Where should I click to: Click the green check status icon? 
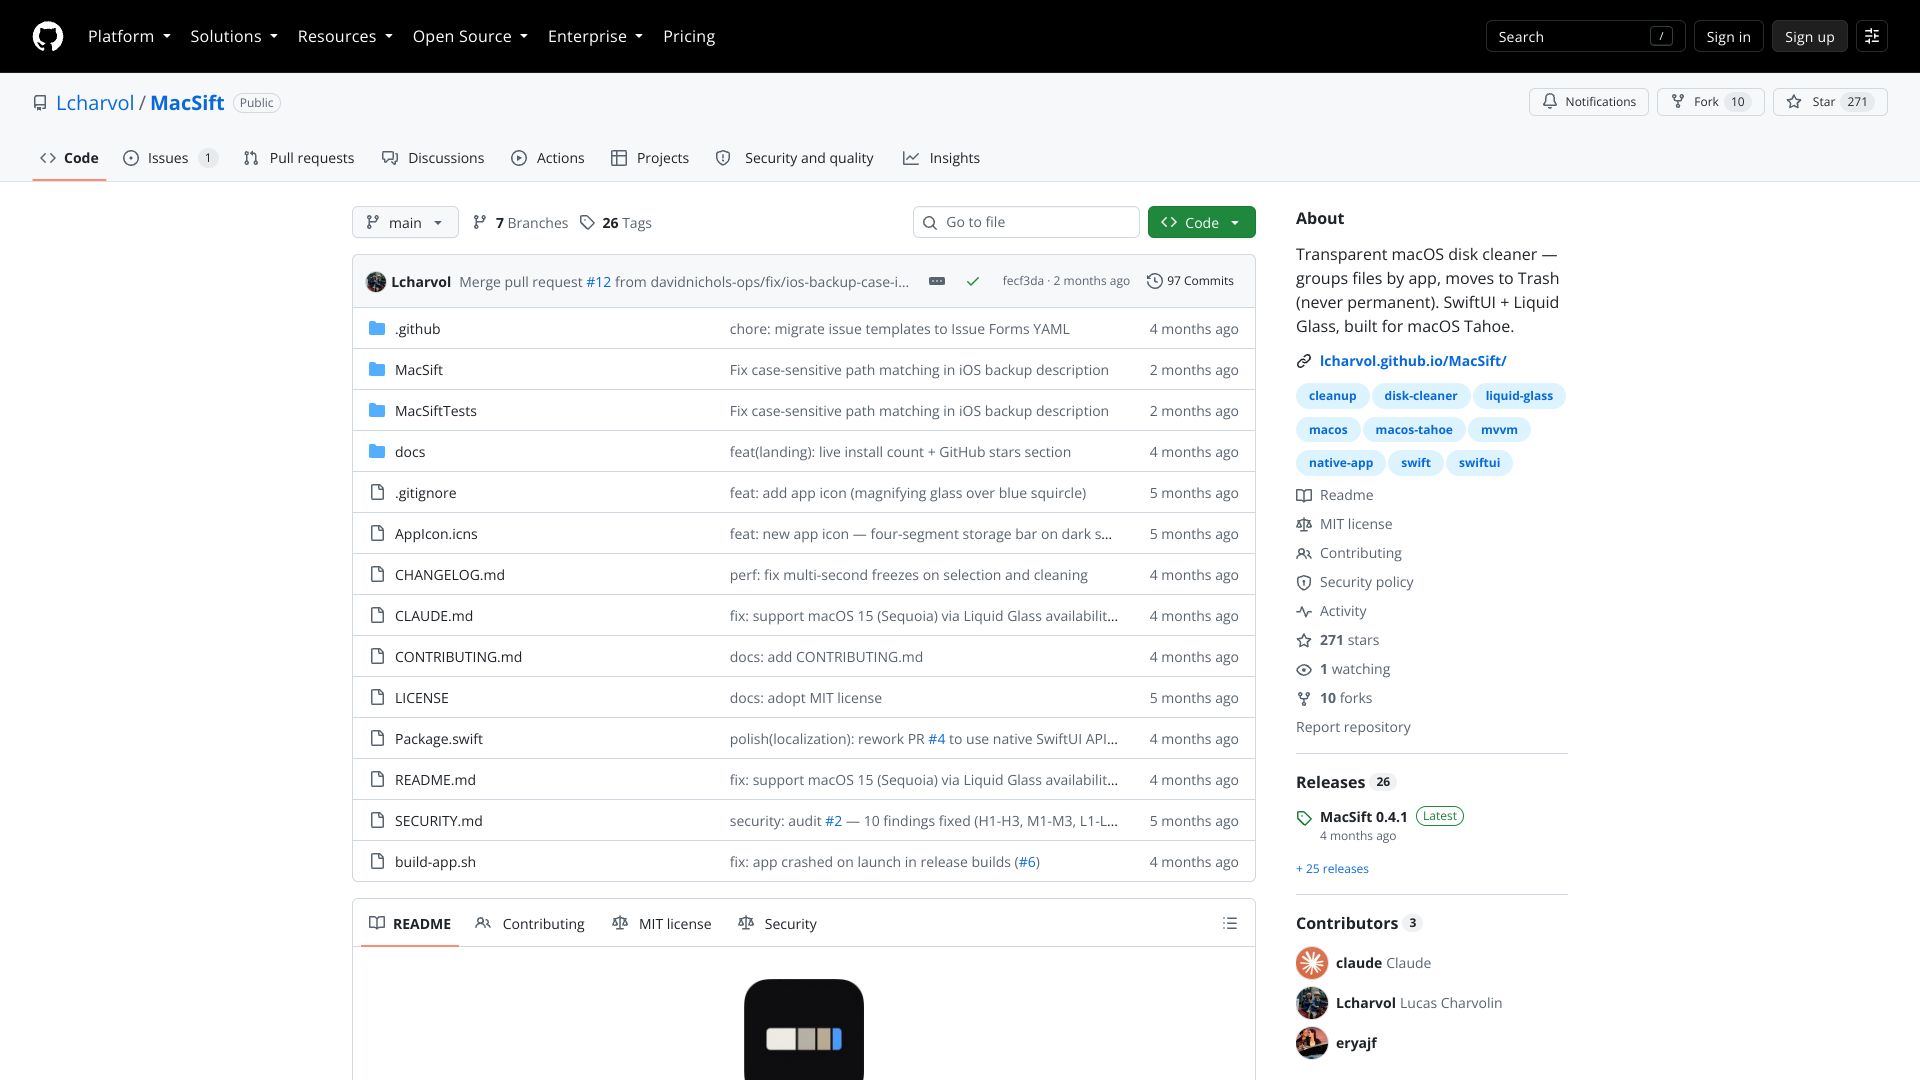pos(972,281)
